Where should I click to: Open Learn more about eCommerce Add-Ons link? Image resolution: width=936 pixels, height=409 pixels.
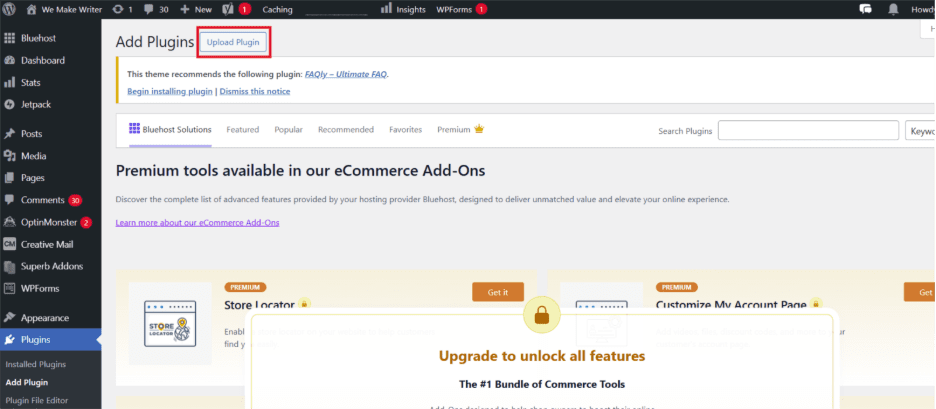pyautogui.click(x=198, y=223)
